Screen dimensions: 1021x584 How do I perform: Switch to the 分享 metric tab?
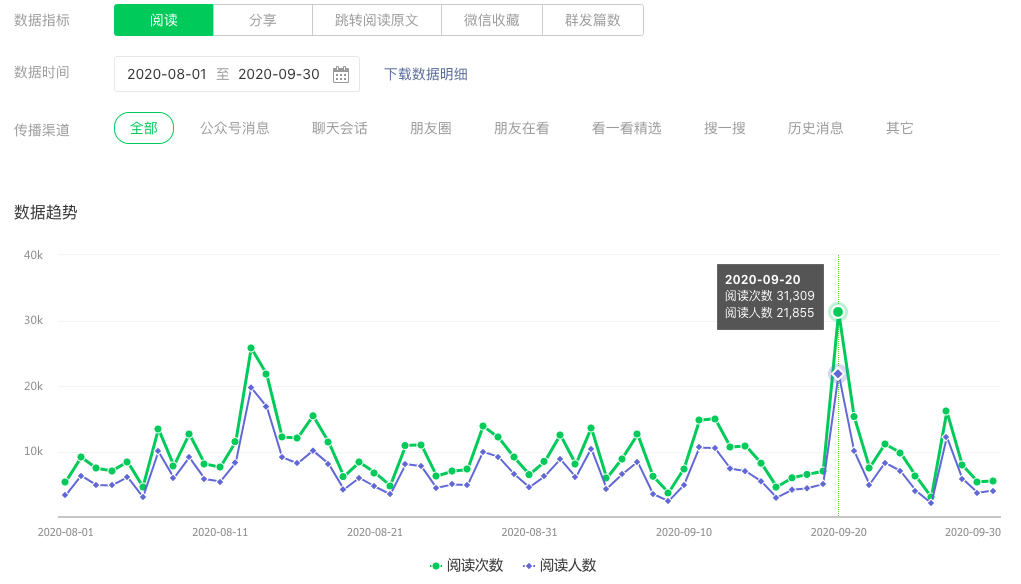262,20
